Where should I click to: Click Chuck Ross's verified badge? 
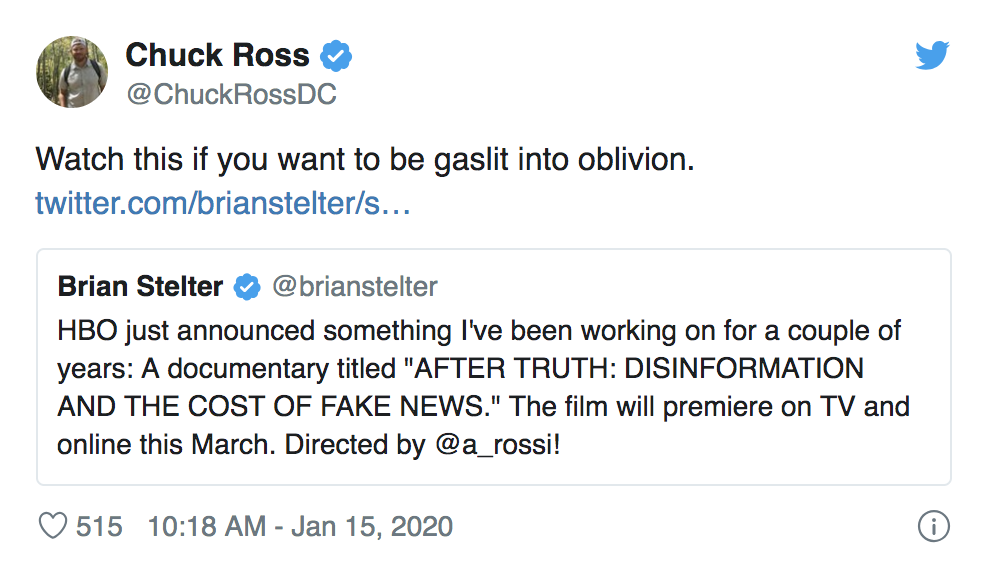pyautogui.click(x=336, y=56)
